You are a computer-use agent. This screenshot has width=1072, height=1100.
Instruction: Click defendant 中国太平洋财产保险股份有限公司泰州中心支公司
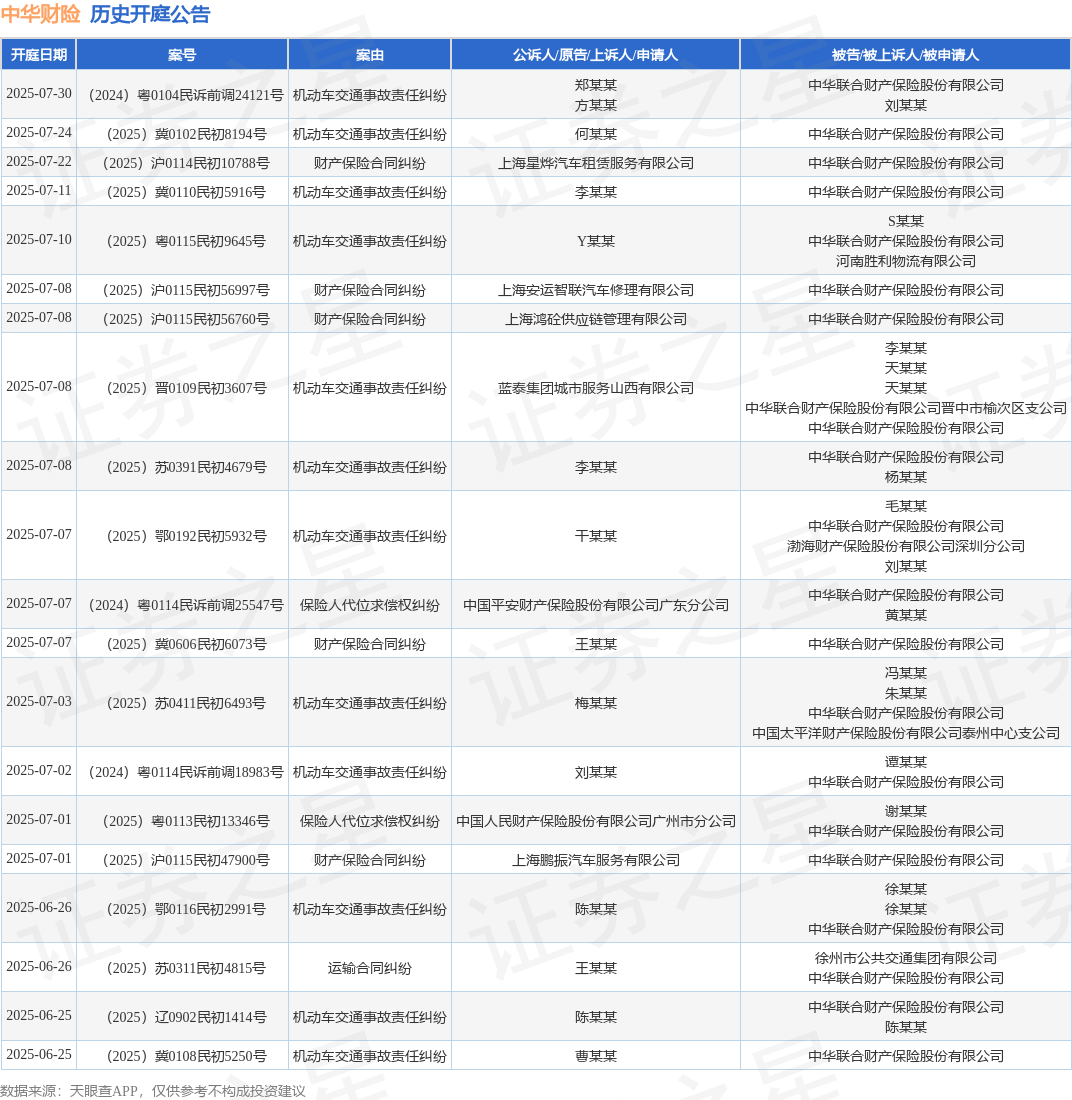(x=906, y=733)
